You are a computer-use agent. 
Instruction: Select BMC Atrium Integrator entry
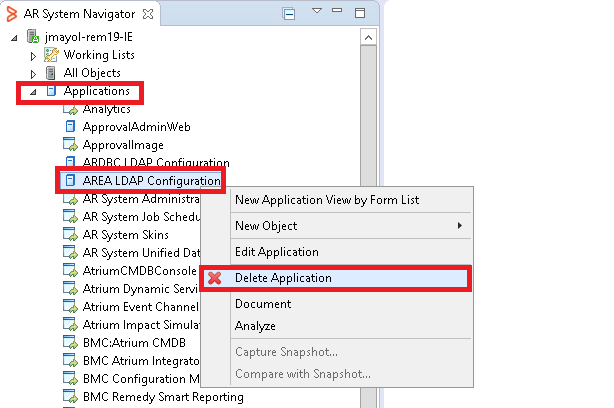(x=141, y=361)
